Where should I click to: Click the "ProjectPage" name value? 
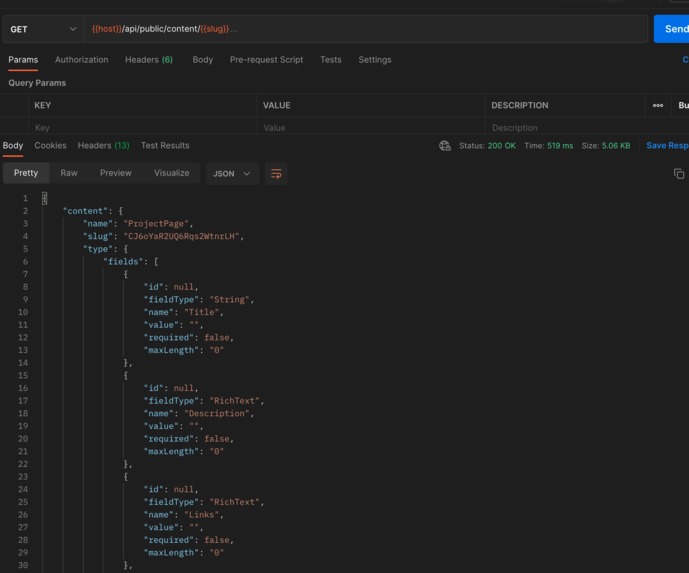[156, 224]
